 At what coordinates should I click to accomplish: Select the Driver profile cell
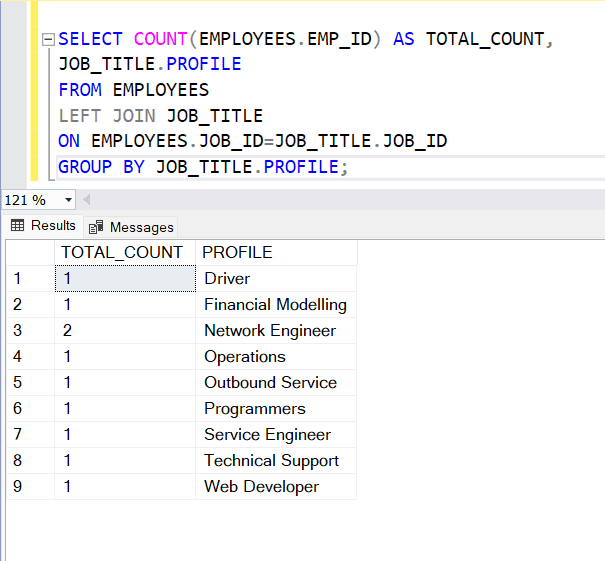pos(276,279)
